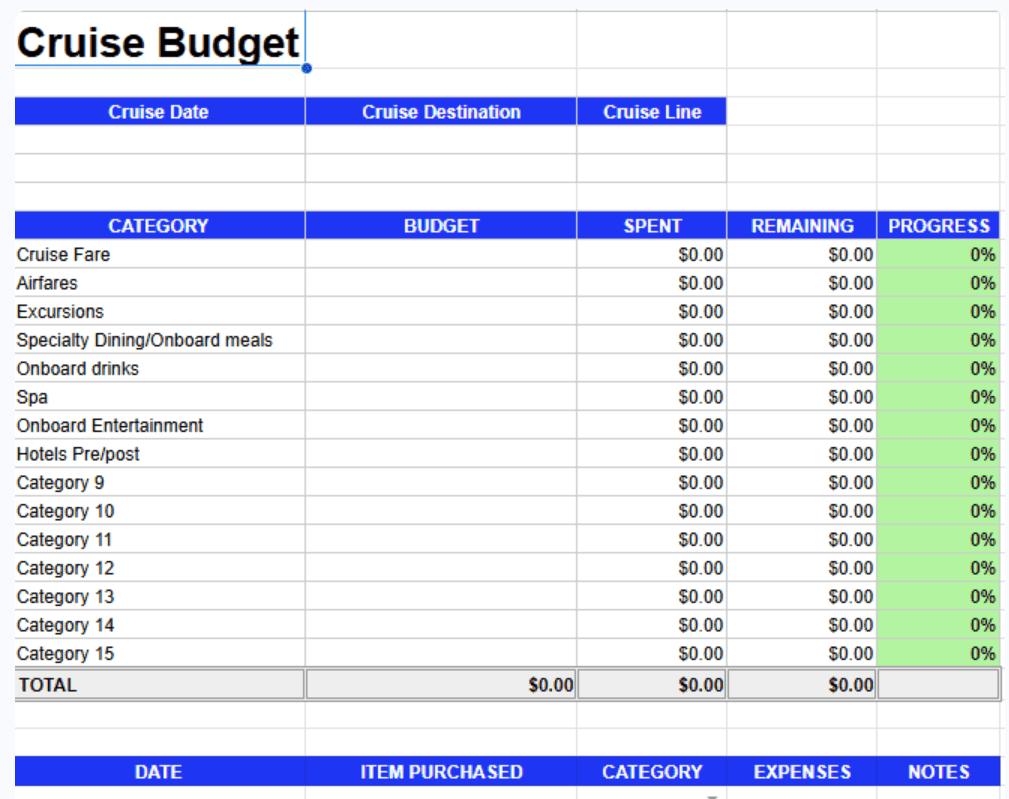The image size is (1009, 799).
Task: Click the green 0% progress cell for Onboard drinks
Action: tap(937, 368)
